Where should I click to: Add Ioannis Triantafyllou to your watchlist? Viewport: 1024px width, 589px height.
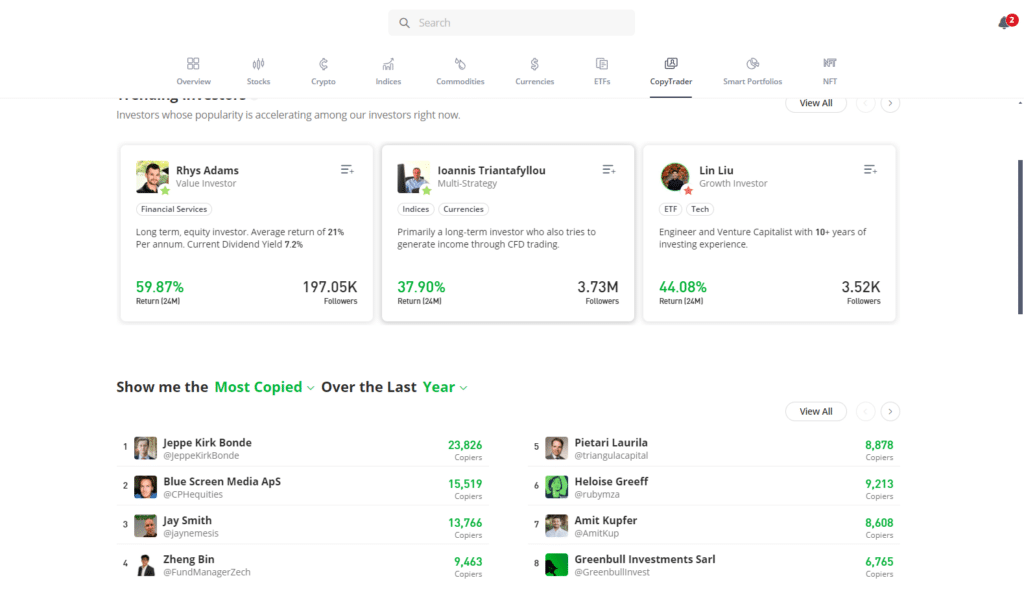tap(609, 169)
